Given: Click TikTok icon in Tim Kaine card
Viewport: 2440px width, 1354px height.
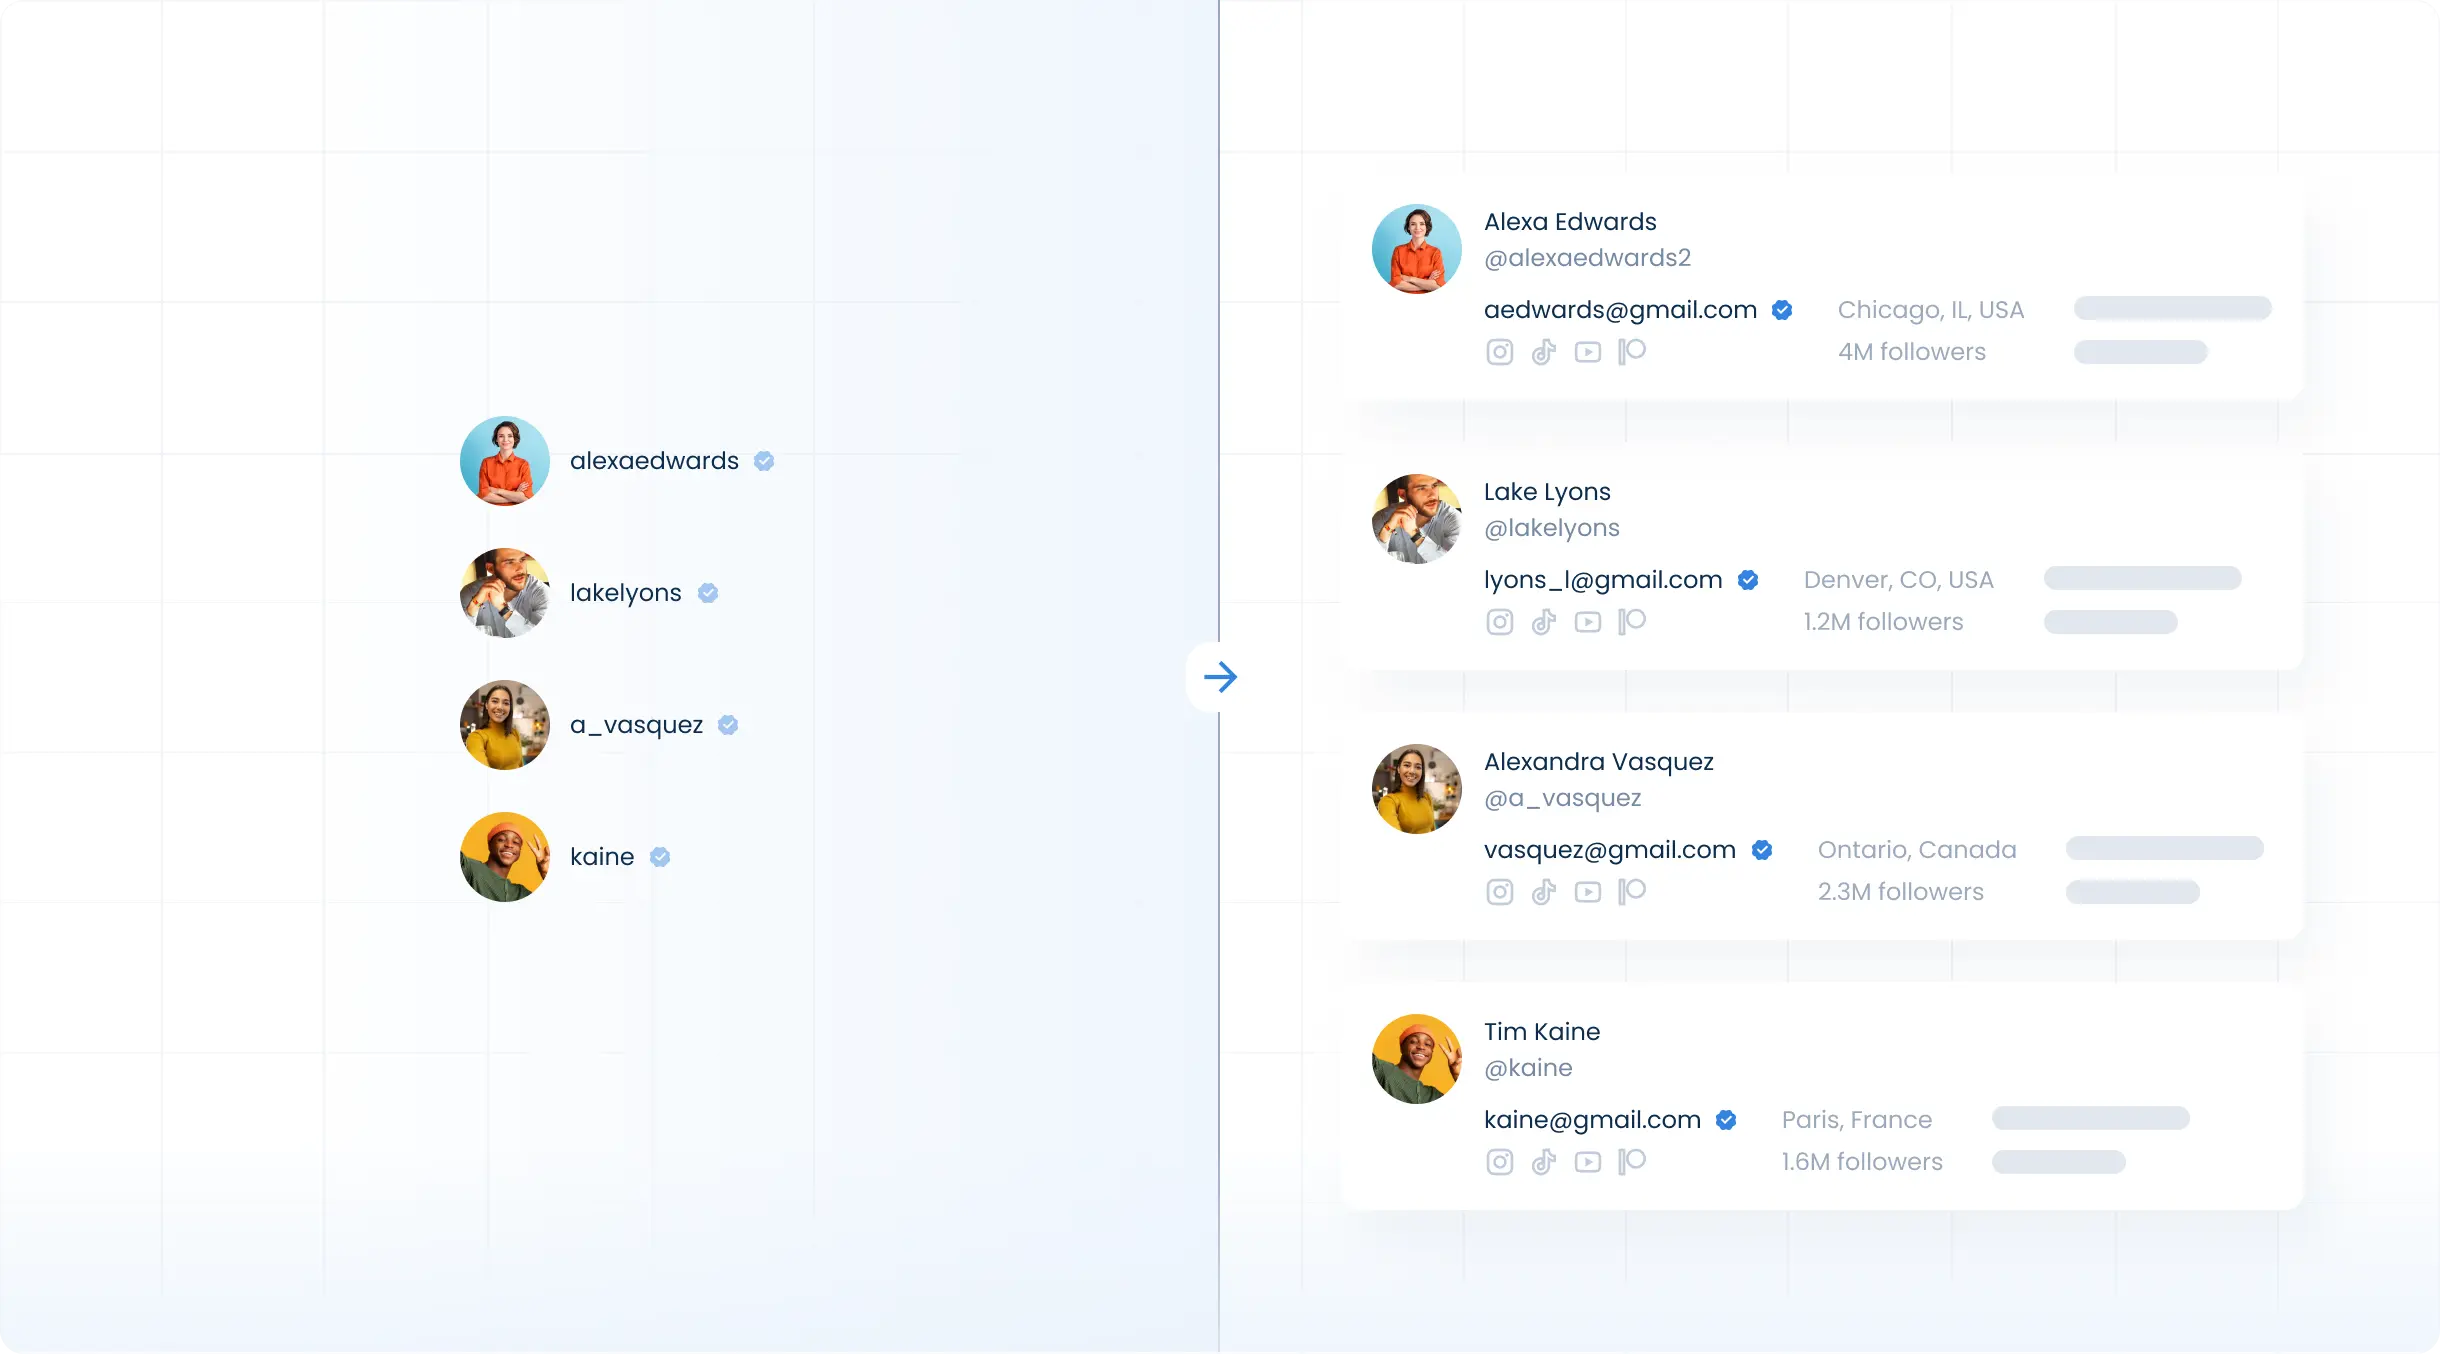Looking at the screenshot, I should (1544, 1162).
